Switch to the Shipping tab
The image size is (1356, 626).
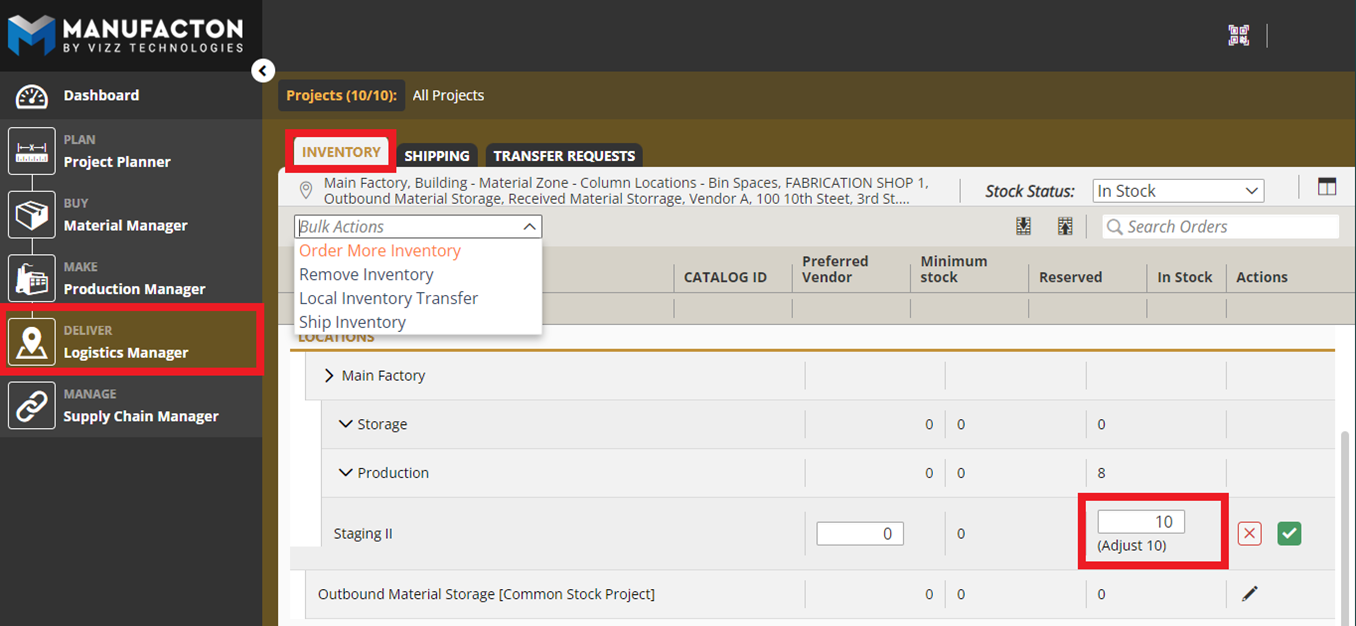point(437,156)
